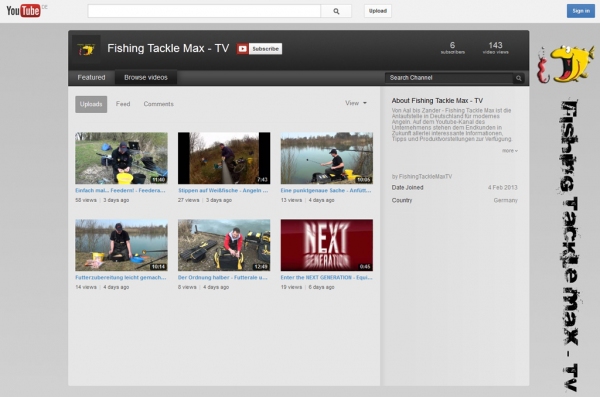Open the Comments section
The height and width of the screenshot is (397, 600).
click(x=158, y=104)
